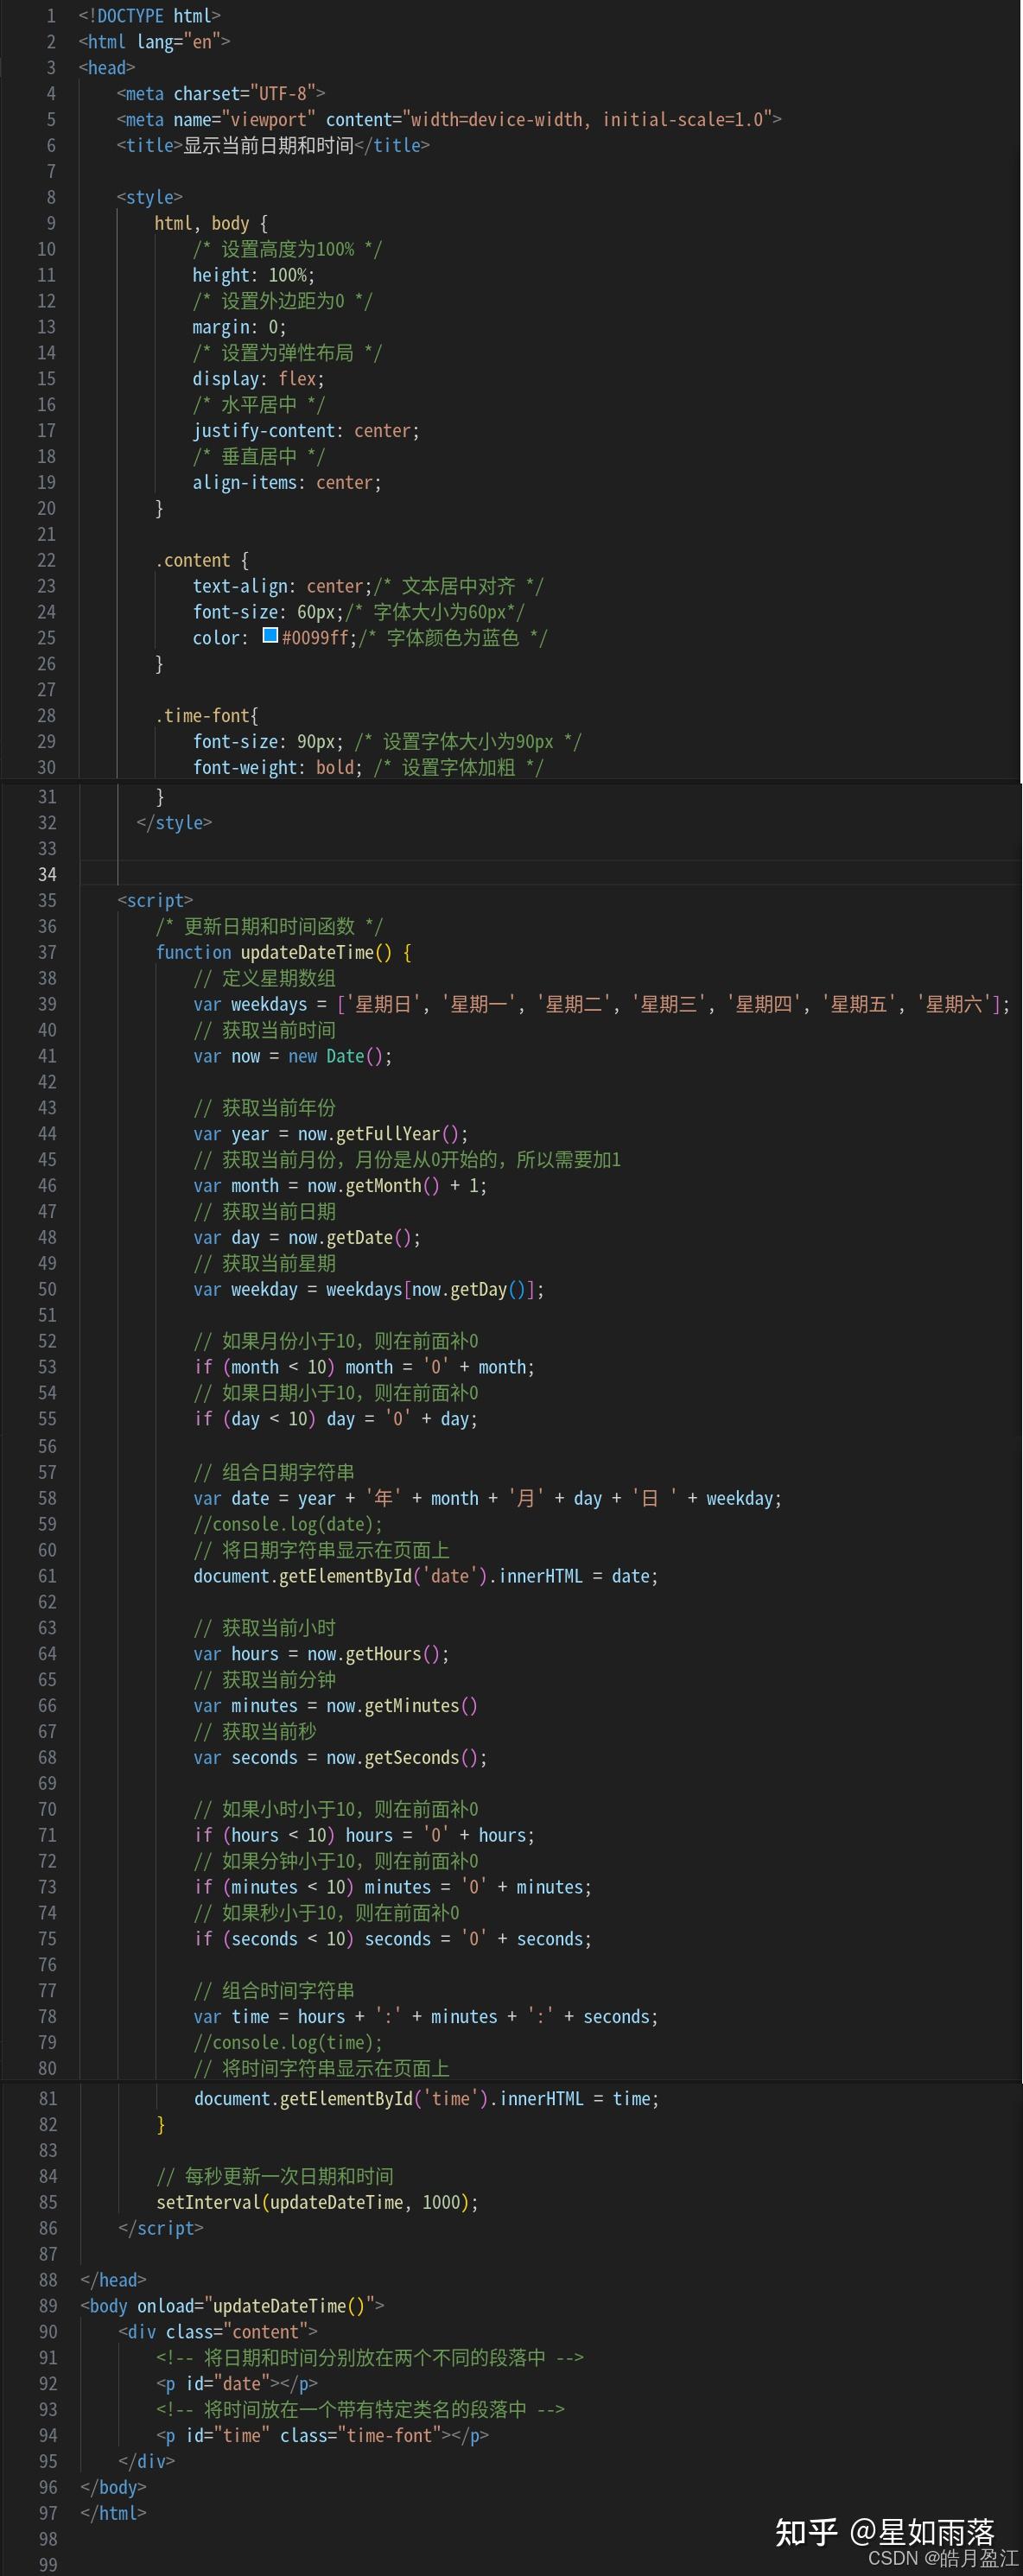The height and width of the screenshot is (2576, 1023).
Task: Click the 'var year = now.getFullYear();' line
Action: click(x=331, y=1135)
